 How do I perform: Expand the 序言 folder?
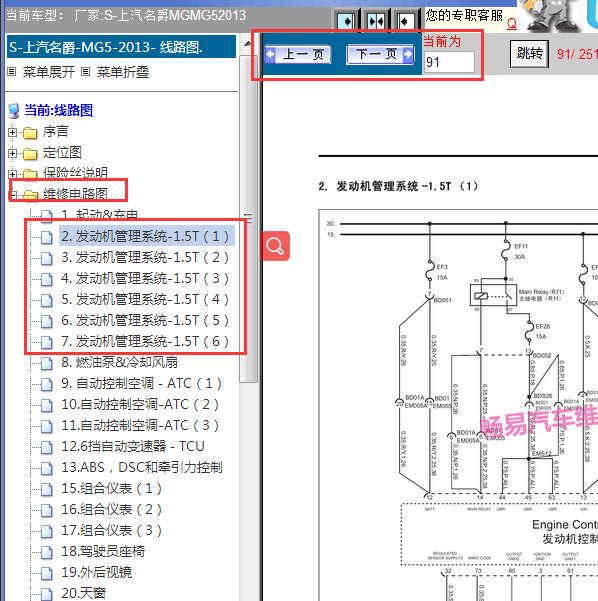tap(12, 132)
